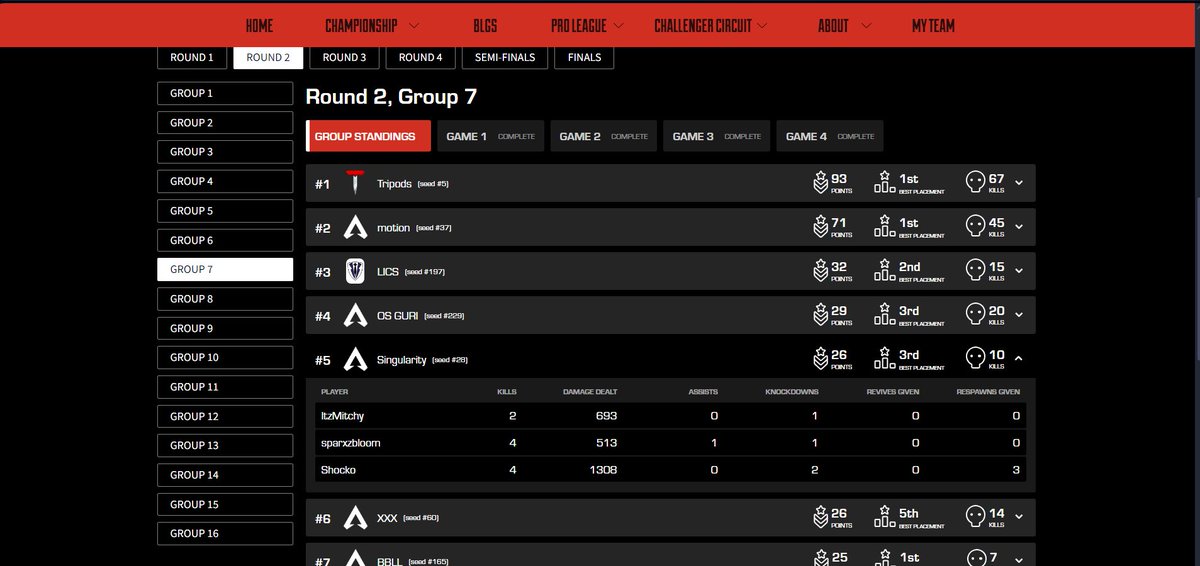Click the Tripods team logo icon
The image size is (1200, 566).
tap(354, 184)
